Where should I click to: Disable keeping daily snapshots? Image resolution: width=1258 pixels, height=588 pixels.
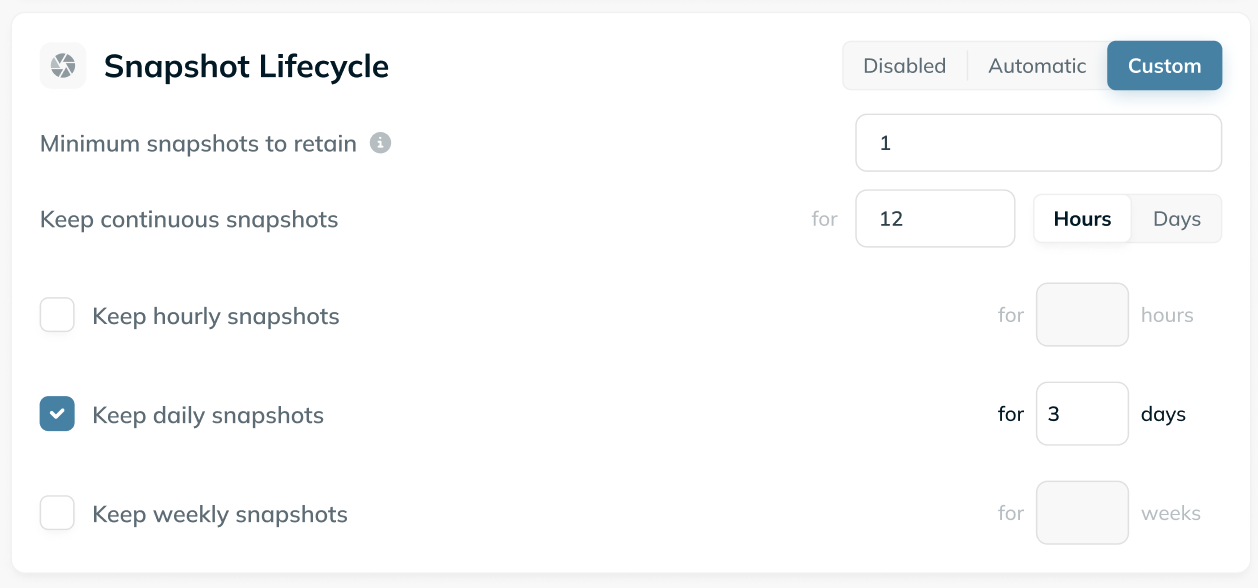57,413
